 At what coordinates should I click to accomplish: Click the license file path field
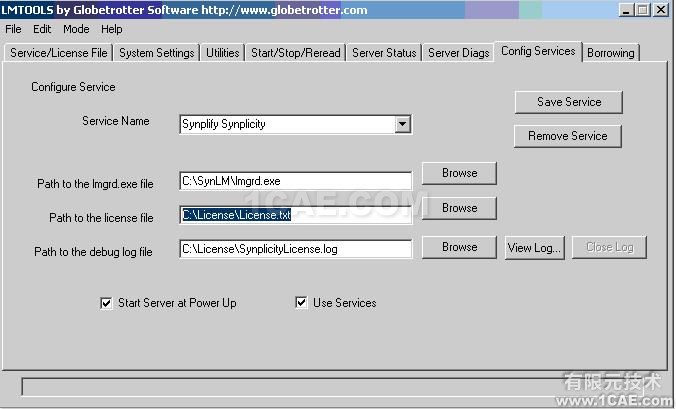tap(295, 215)
